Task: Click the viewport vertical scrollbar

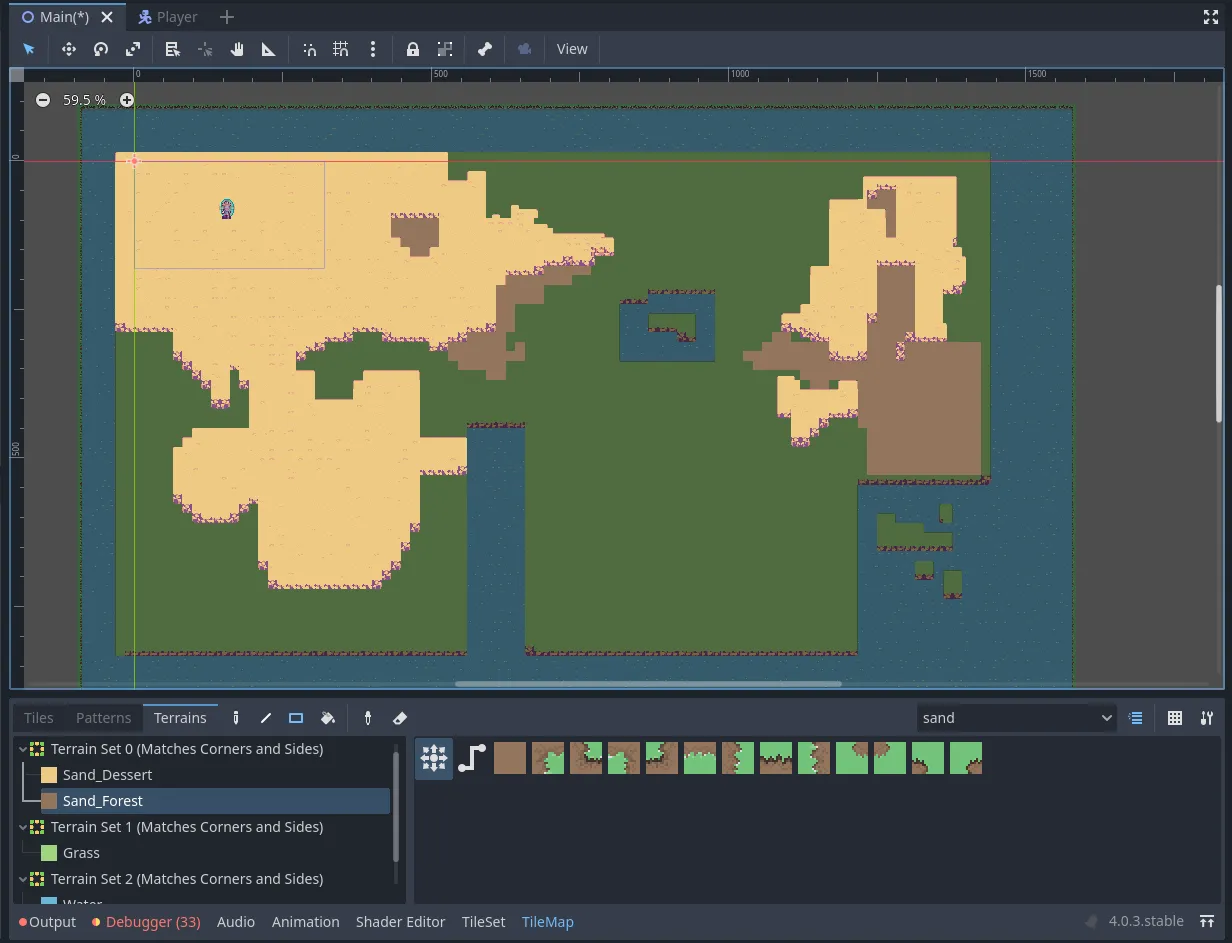Action: coord(1218,352)
